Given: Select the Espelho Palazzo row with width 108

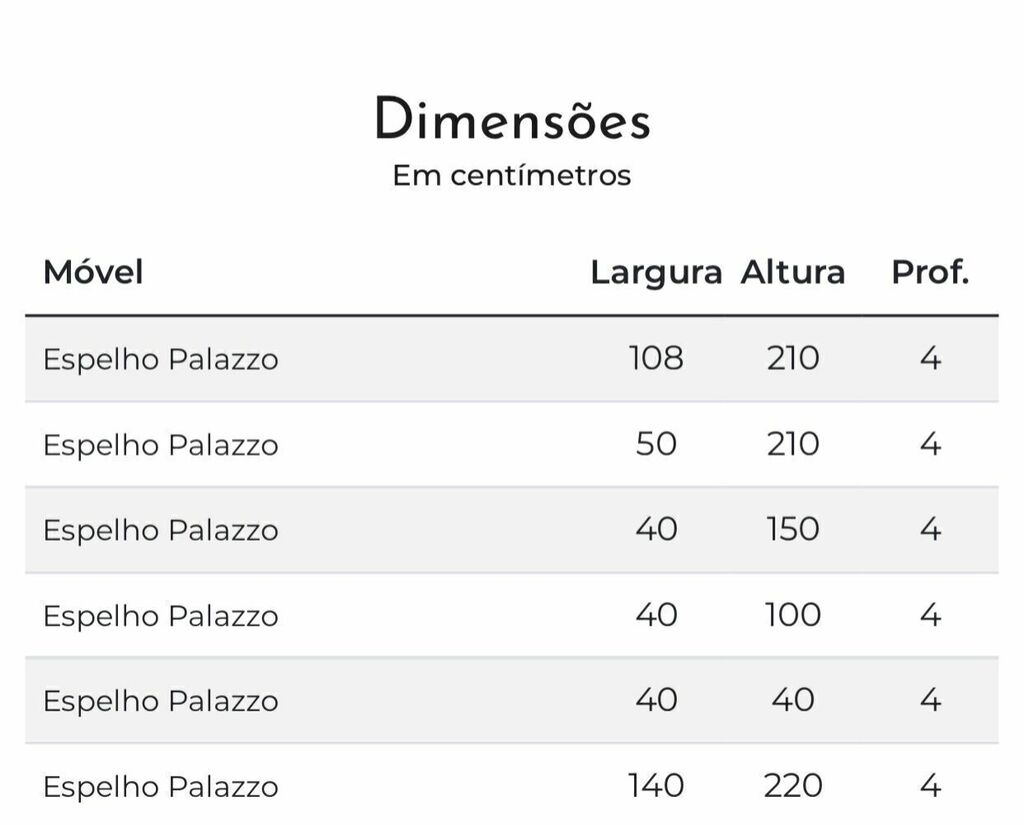Looking at the screenshot, I should (x=512, y=359).
